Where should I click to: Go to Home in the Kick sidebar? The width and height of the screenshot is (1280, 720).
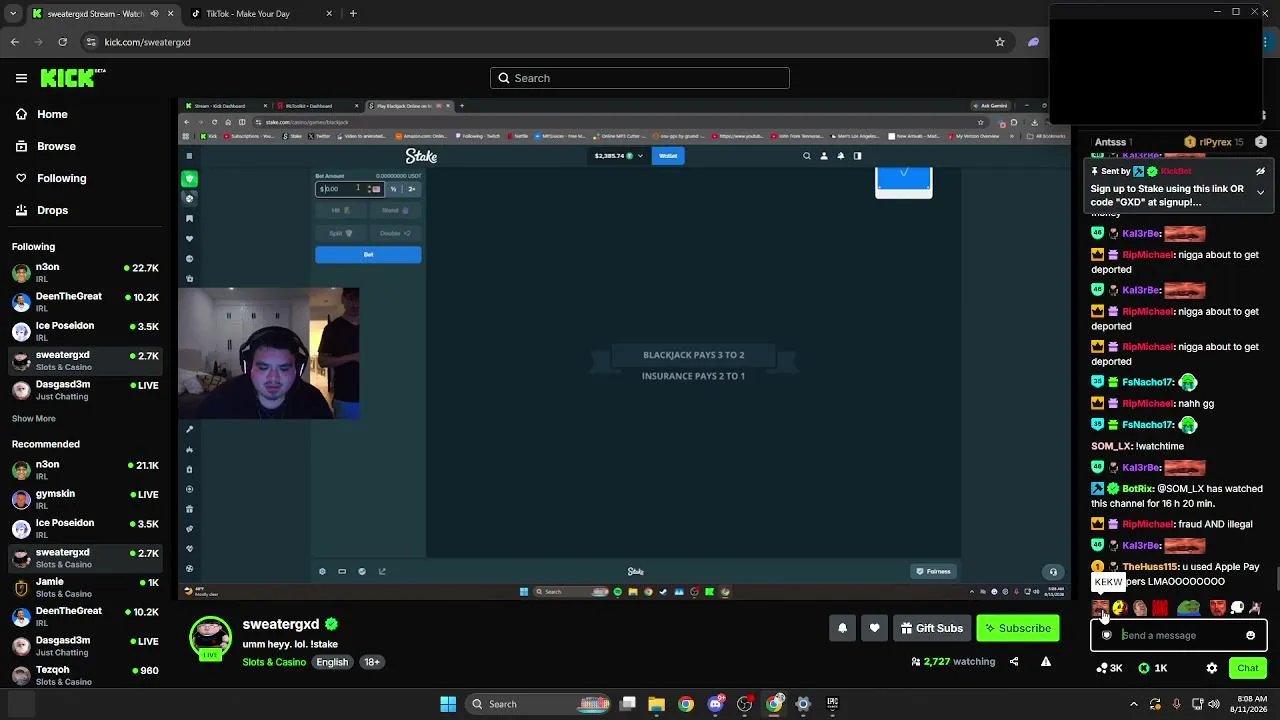coord(52,114)
